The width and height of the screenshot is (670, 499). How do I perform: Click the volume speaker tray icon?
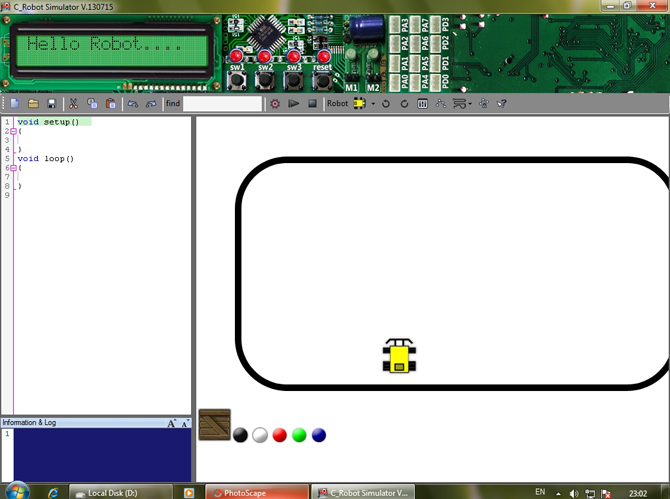point(574,493)
